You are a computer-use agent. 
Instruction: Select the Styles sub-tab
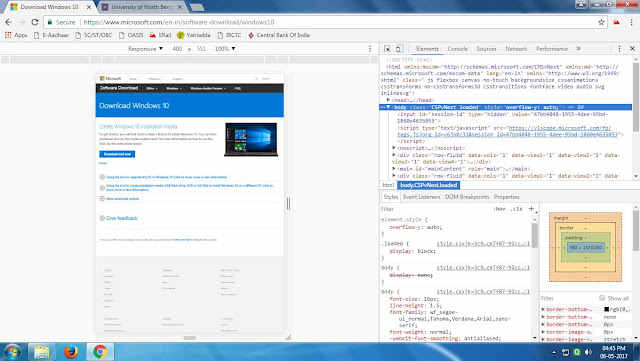(391, 197)
